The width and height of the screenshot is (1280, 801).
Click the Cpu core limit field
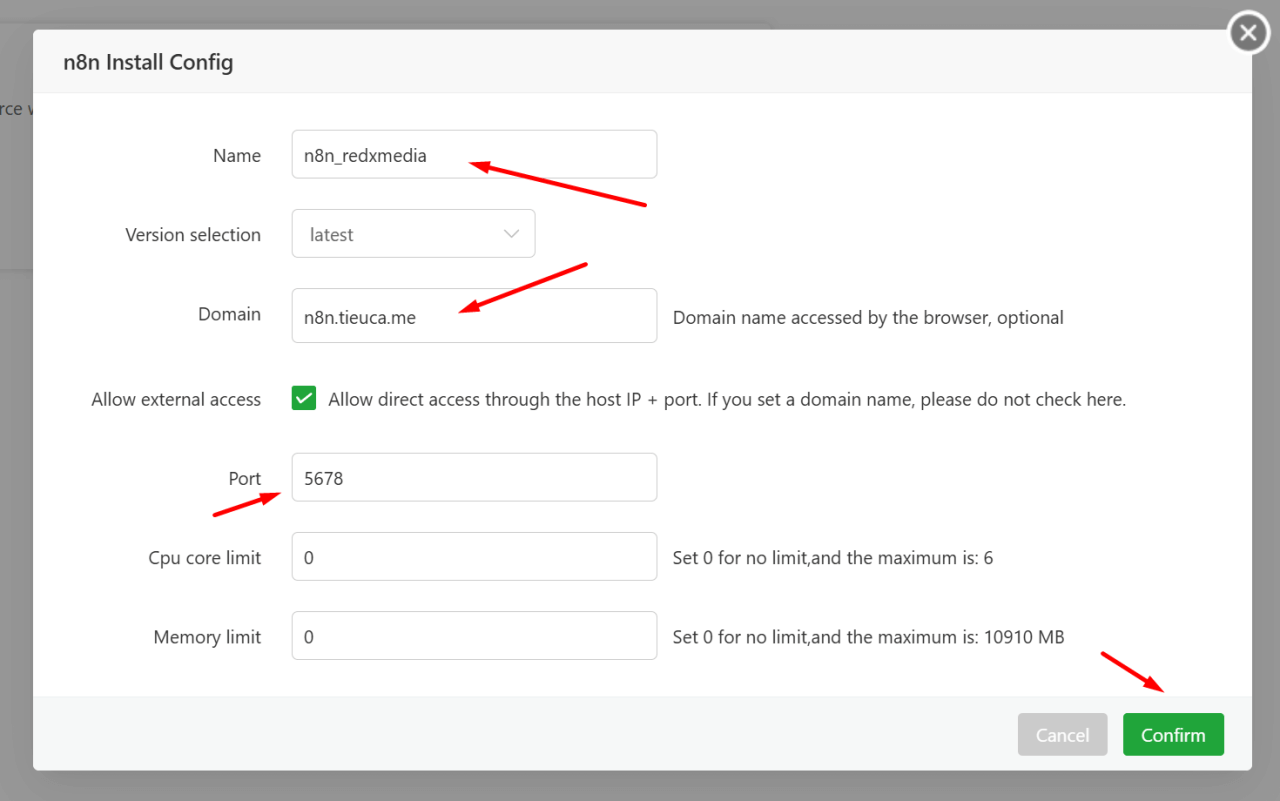474,556
